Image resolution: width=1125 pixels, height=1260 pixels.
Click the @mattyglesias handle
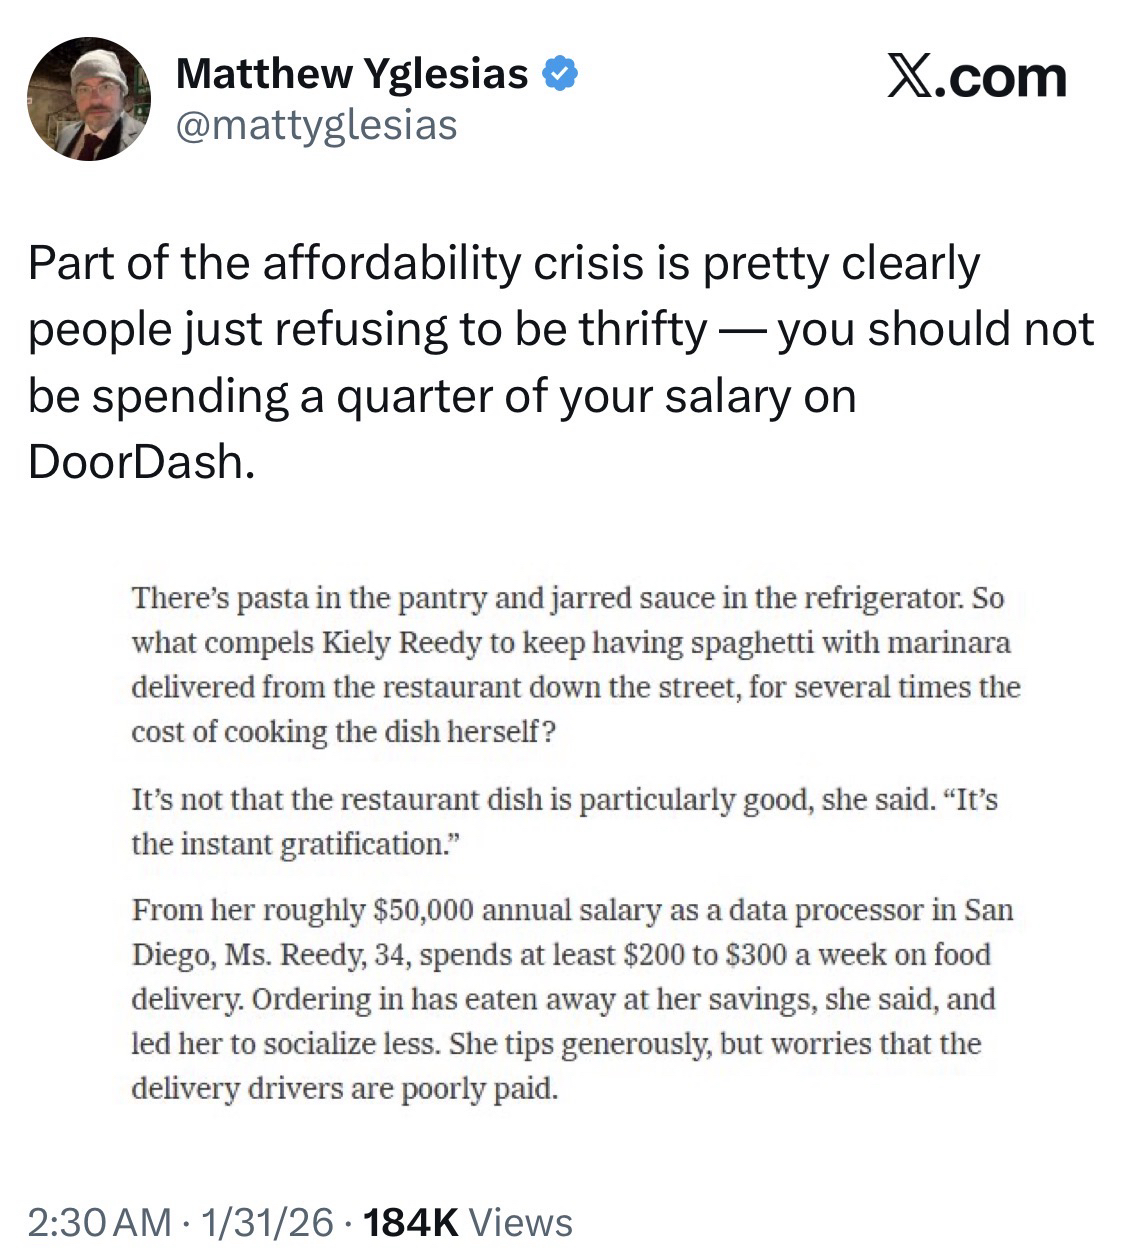(316, 125)
